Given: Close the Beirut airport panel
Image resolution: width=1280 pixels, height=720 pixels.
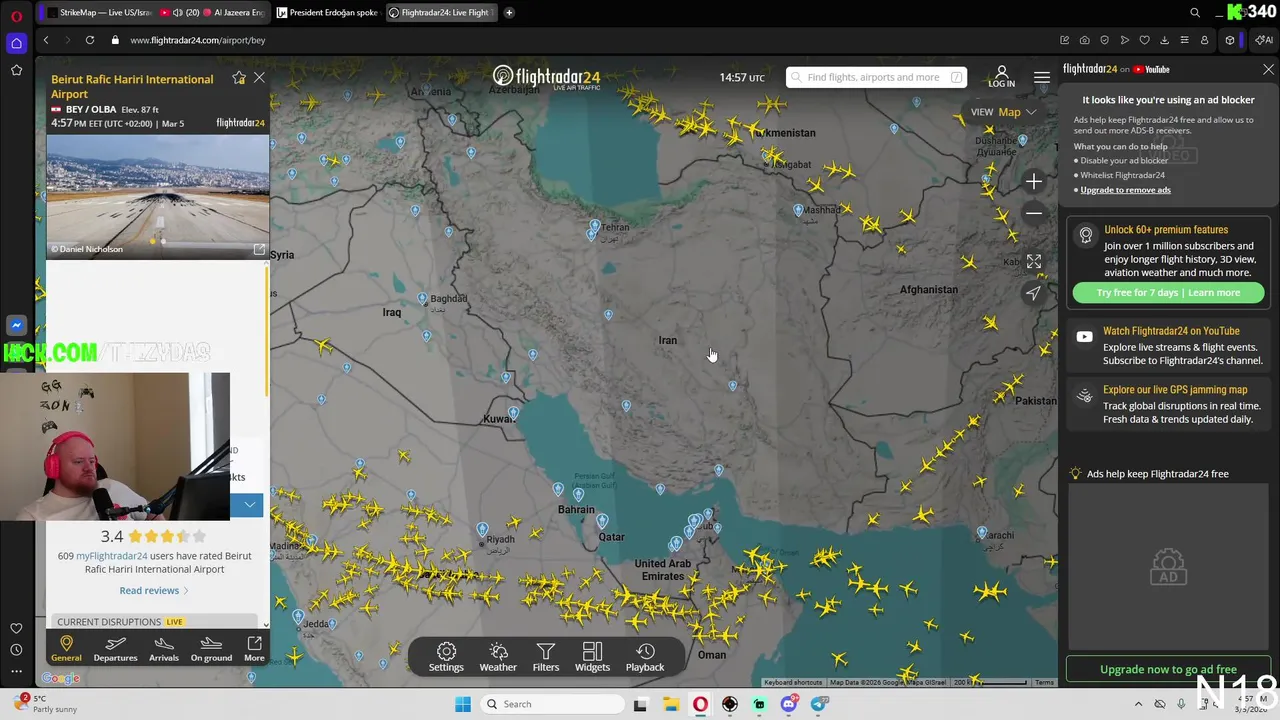Looking at the screenshot, I should coord(259,77).
